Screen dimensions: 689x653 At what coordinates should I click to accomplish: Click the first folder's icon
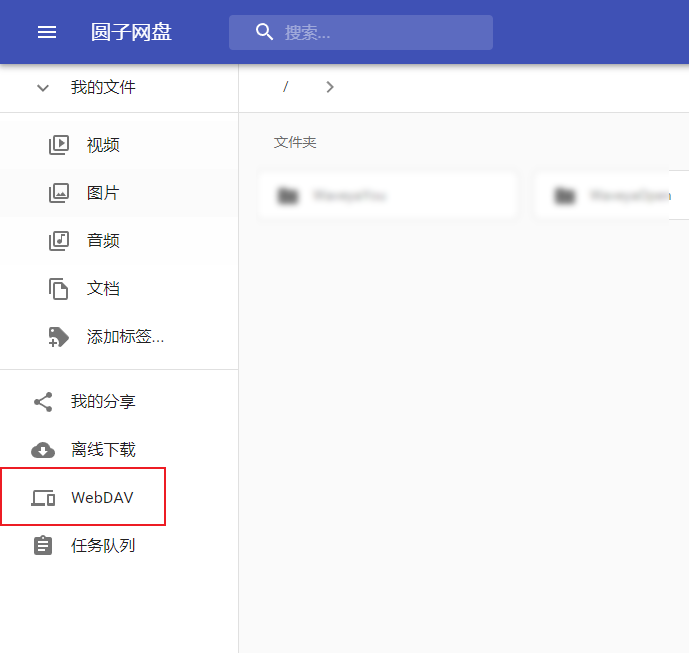point(289,195)
